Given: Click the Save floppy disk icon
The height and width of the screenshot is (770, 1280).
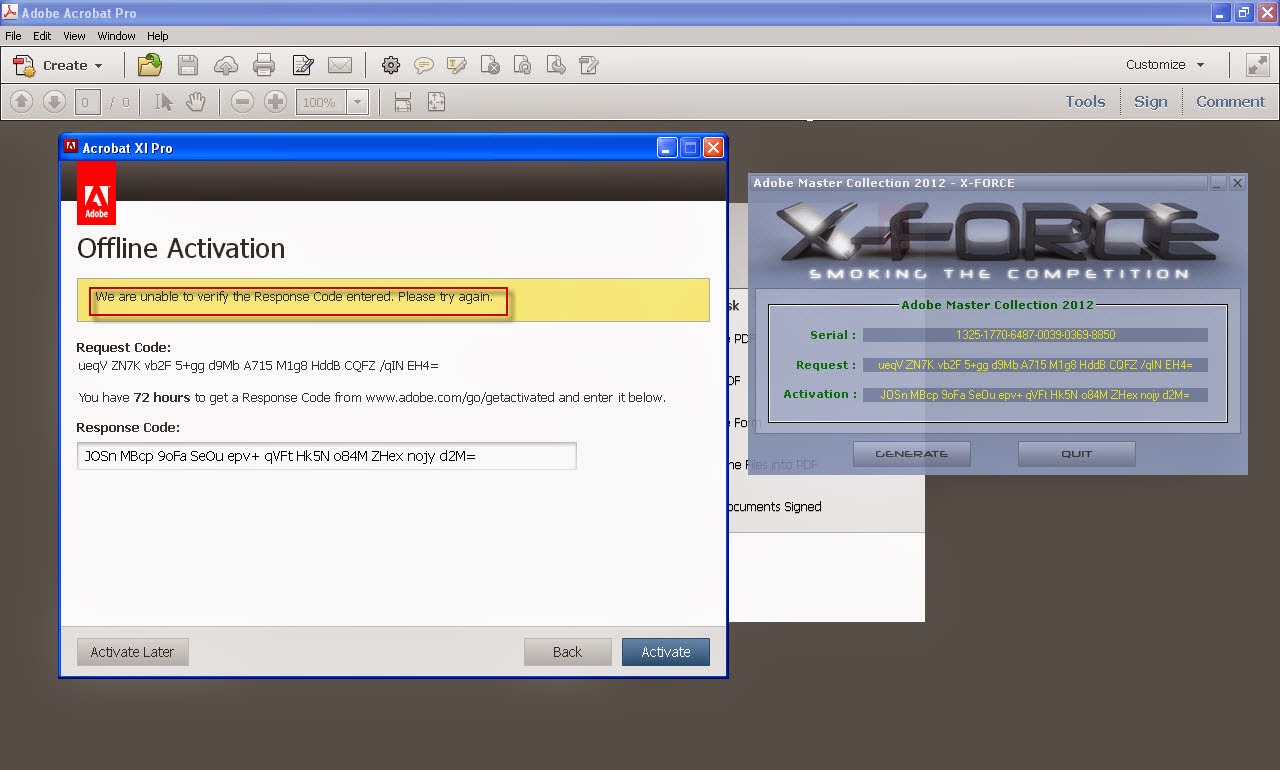Looking at the screenshot, I should tap(188, 65).
